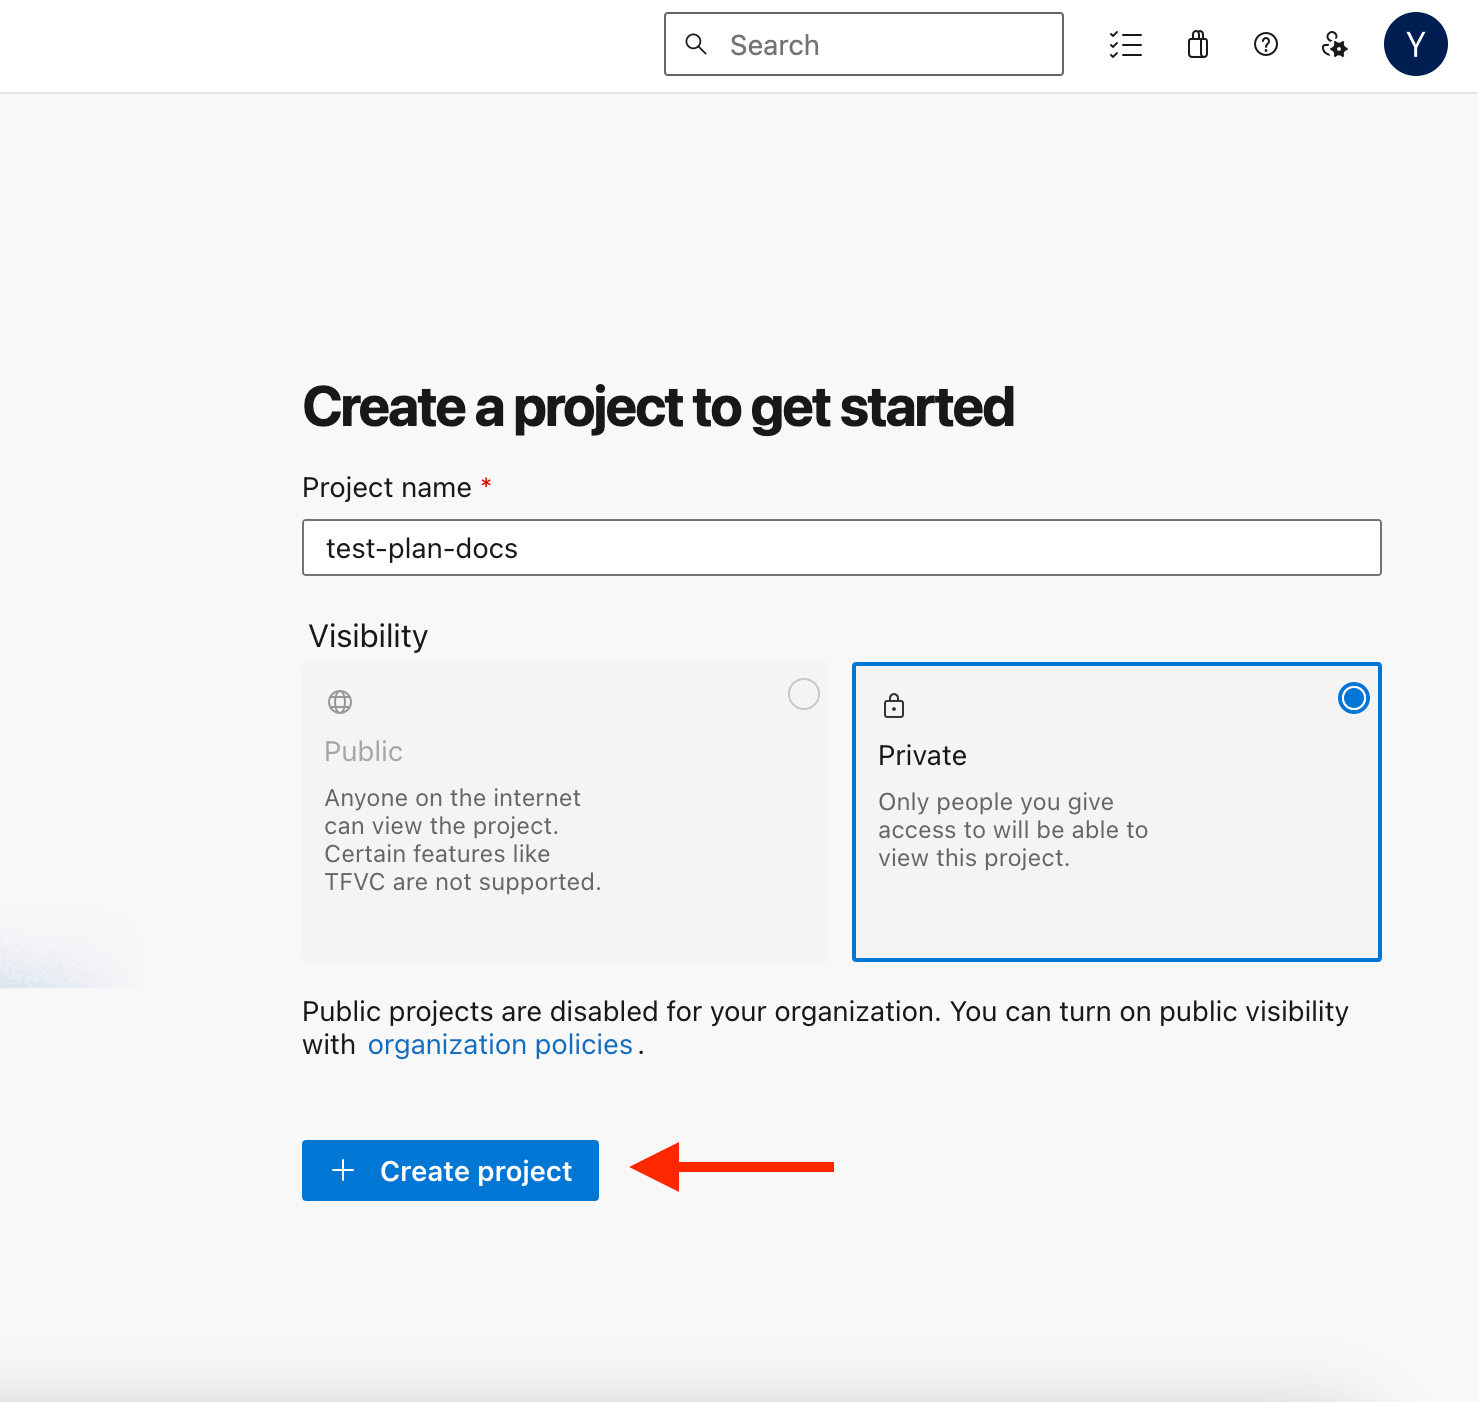This screenshot has height=1402, width=1478.
Task: Open the organization policies link
Action: 500,1045
